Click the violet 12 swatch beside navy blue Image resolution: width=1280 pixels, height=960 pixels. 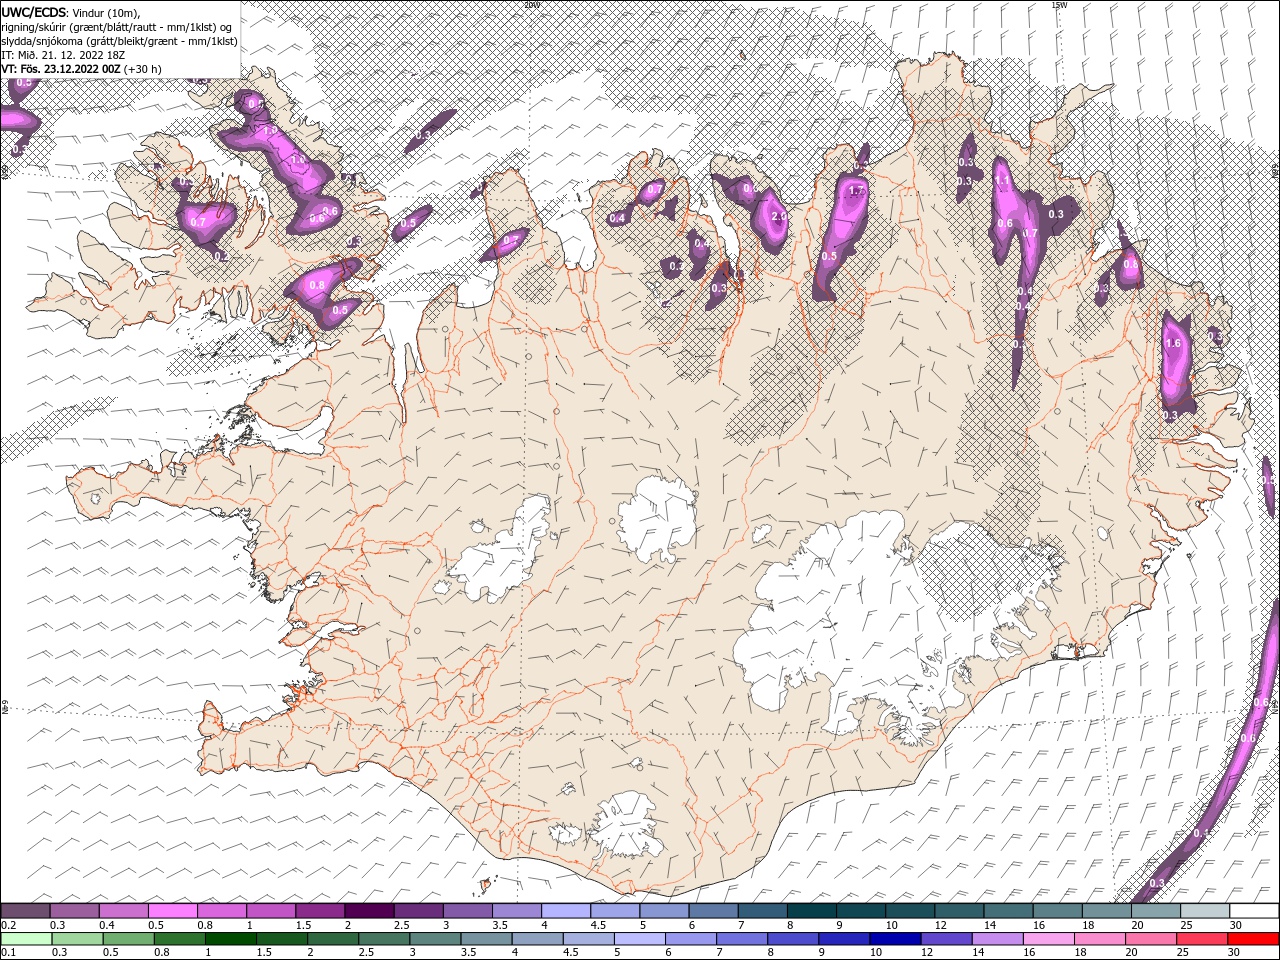946,938
